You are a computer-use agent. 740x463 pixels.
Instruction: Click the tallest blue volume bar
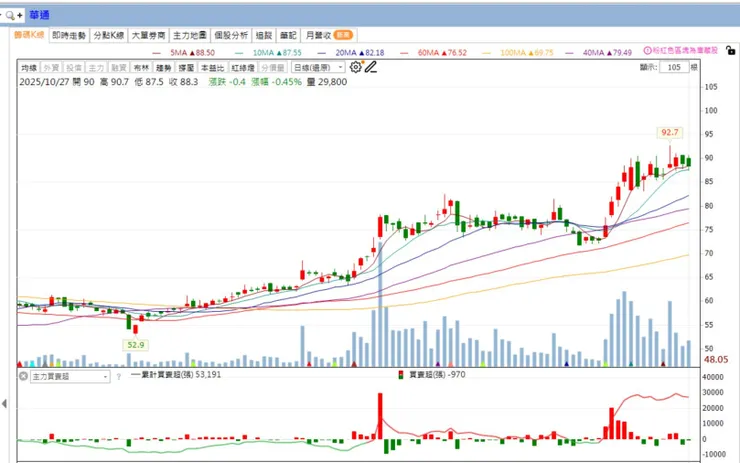pos(380,304)
